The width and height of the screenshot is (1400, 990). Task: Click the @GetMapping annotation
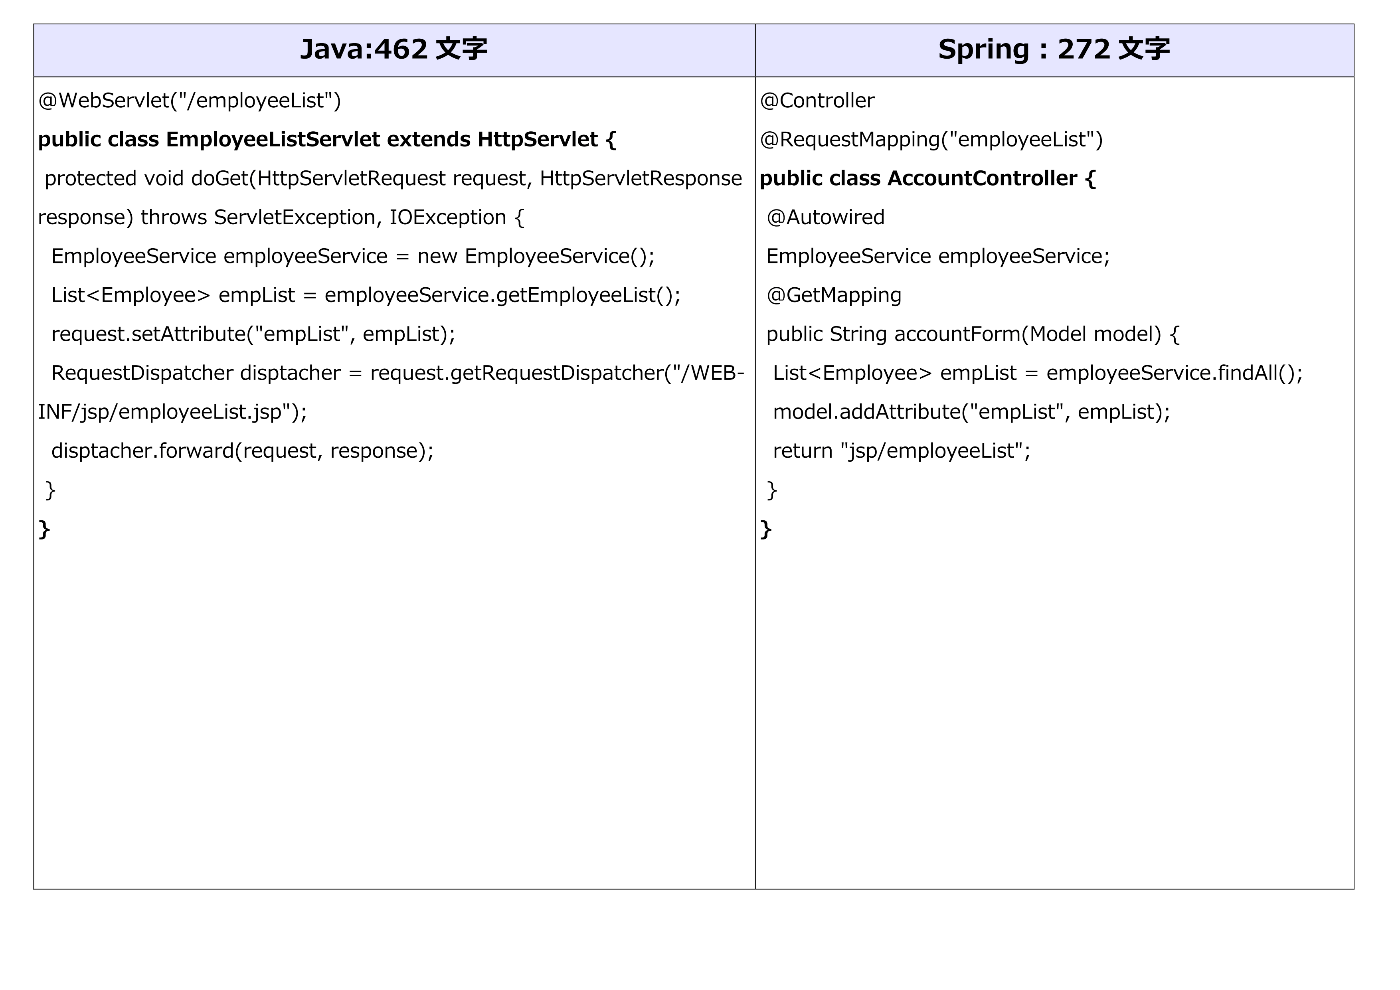(x=834, y=296)
